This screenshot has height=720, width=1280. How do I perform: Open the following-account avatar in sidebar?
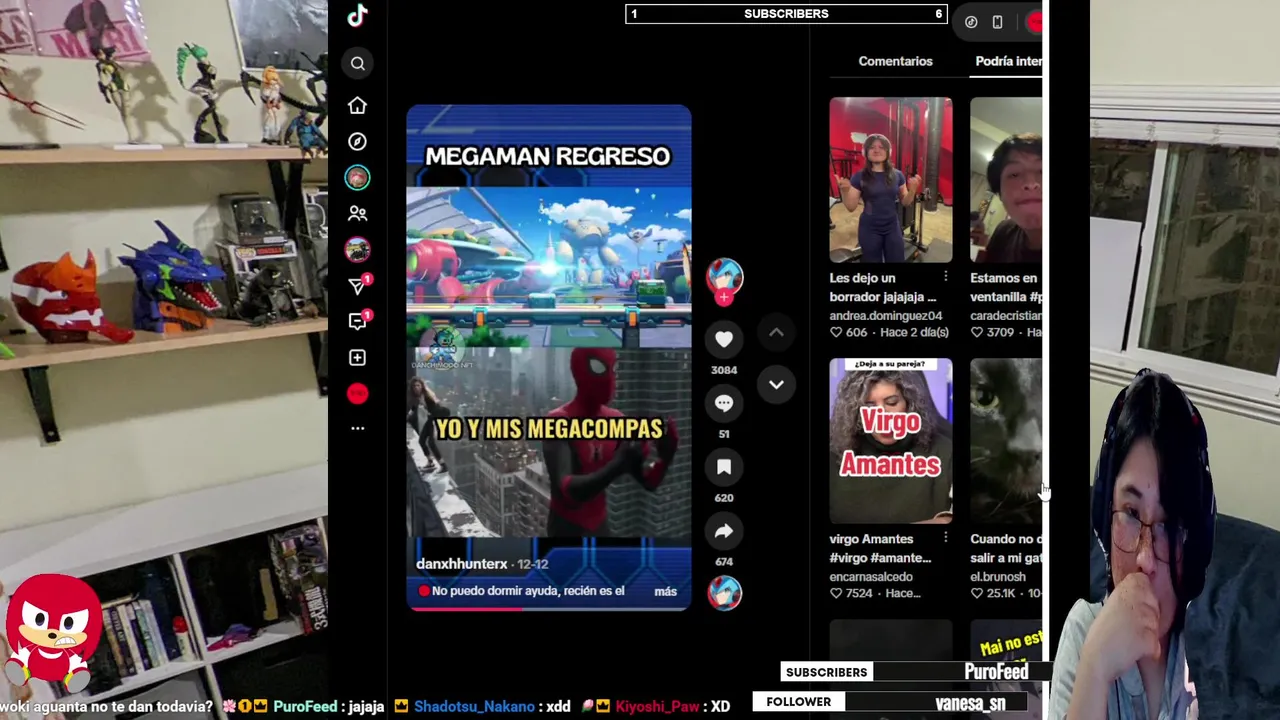coord(357,177)
